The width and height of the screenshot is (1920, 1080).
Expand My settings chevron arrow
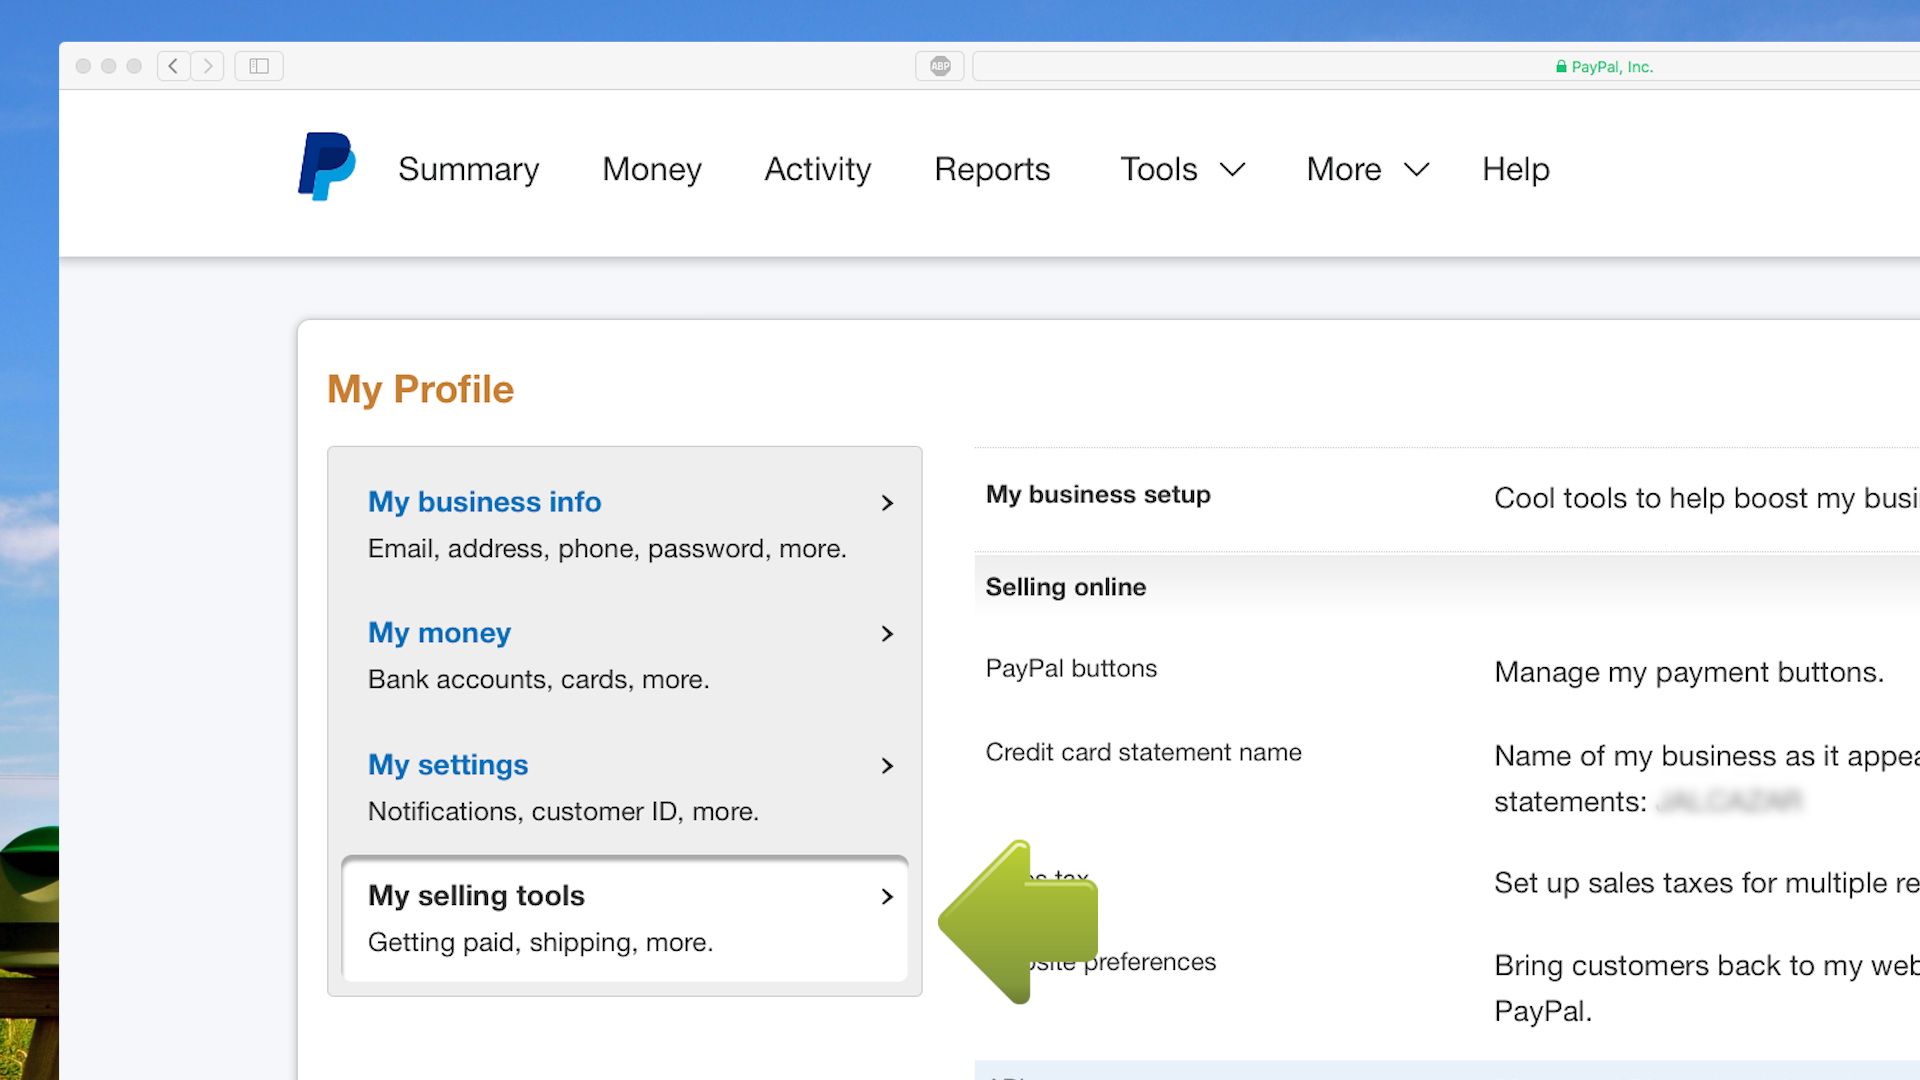[887, 766]
